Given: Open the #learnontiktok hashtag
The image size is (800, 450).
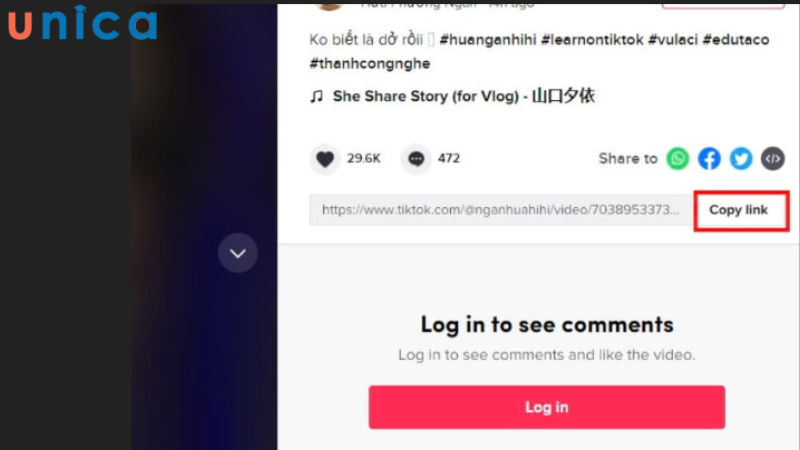Looking at the screenshot, I should pyautogui.click(x=592, y=40).
